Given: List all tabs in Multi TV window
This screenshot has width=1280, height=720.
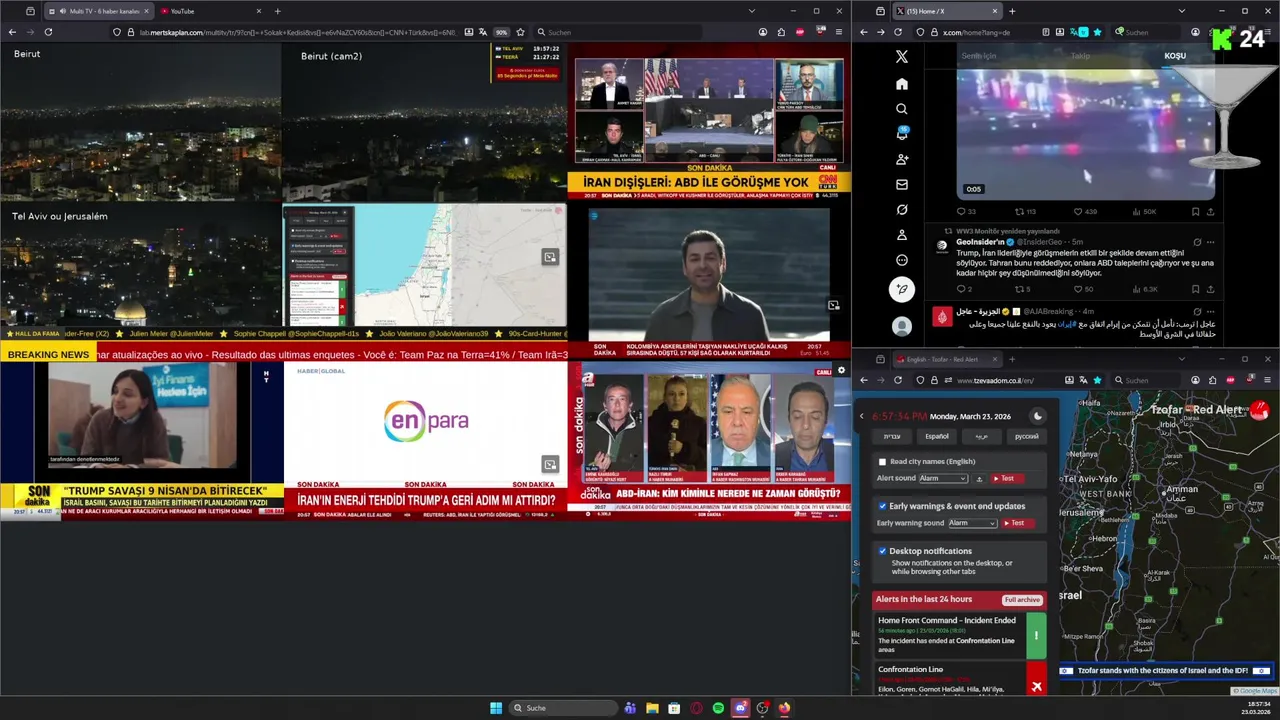Looking at the screenshot, I should [x=751, y=11].
